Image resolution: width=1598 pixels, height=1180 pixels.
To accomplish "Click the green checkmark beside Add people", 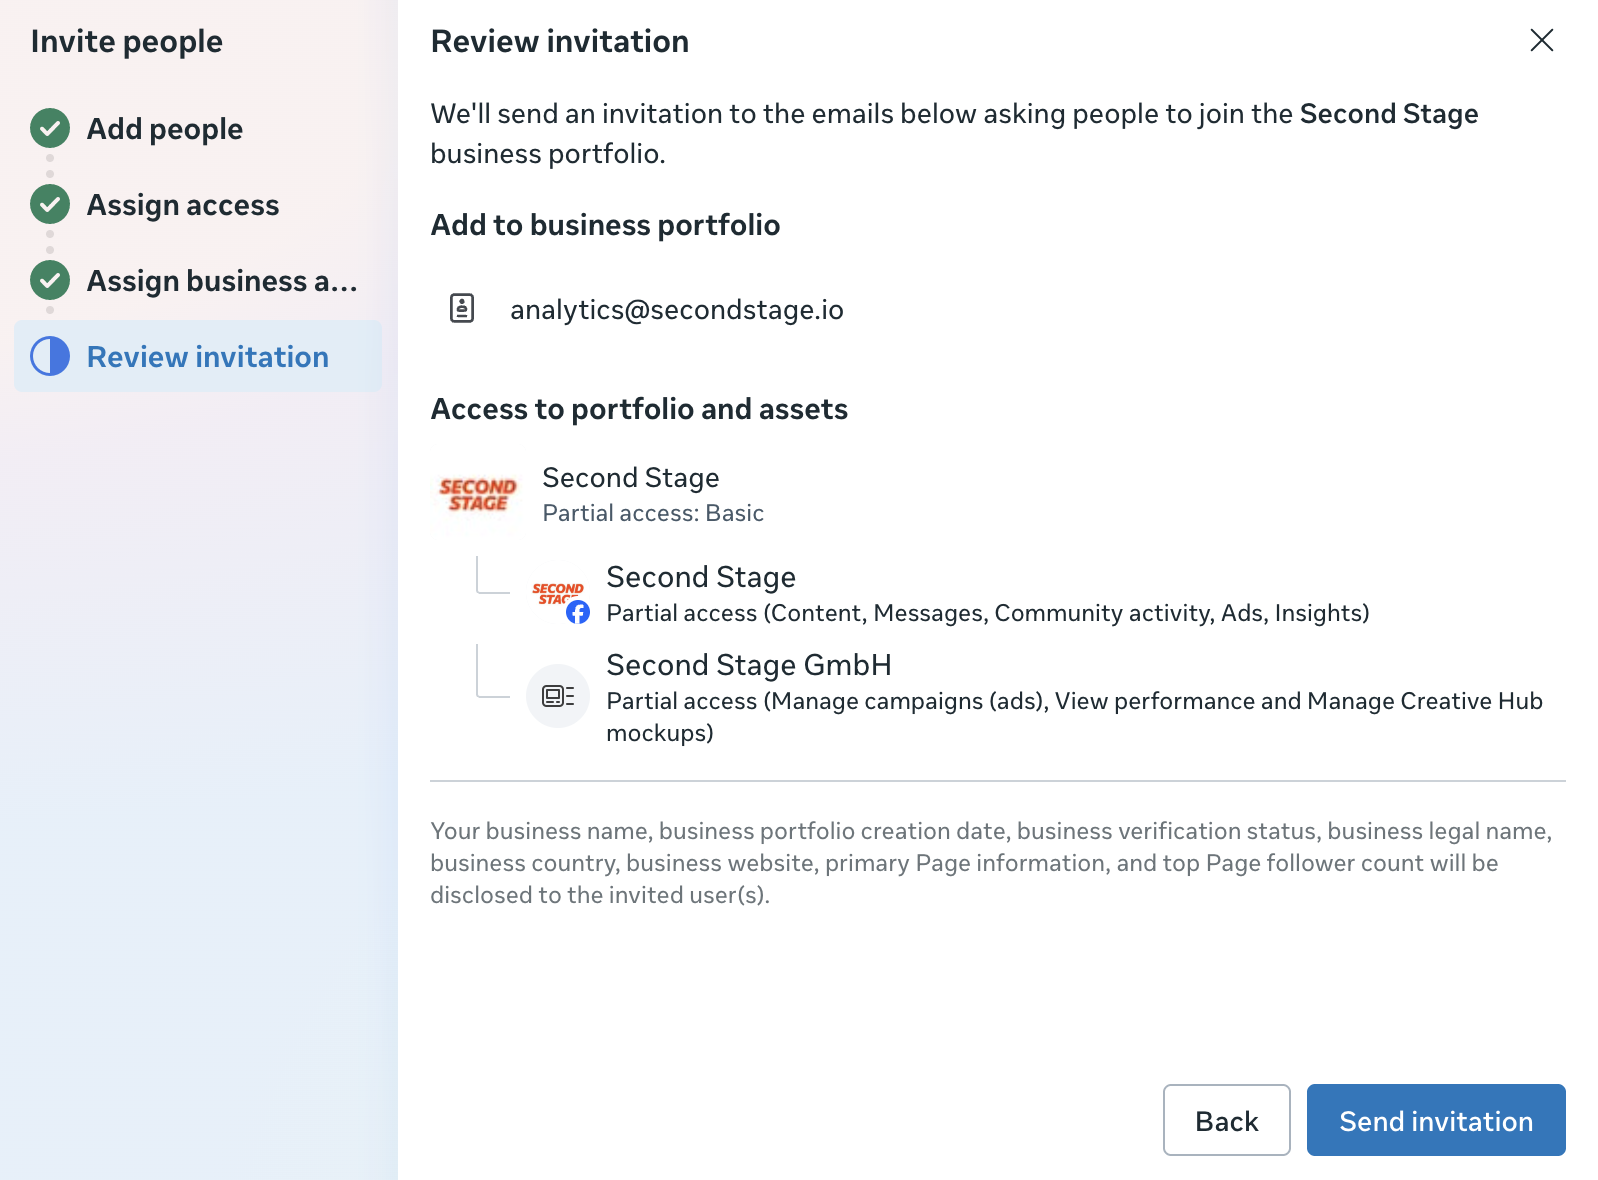I will coord(50,128).
